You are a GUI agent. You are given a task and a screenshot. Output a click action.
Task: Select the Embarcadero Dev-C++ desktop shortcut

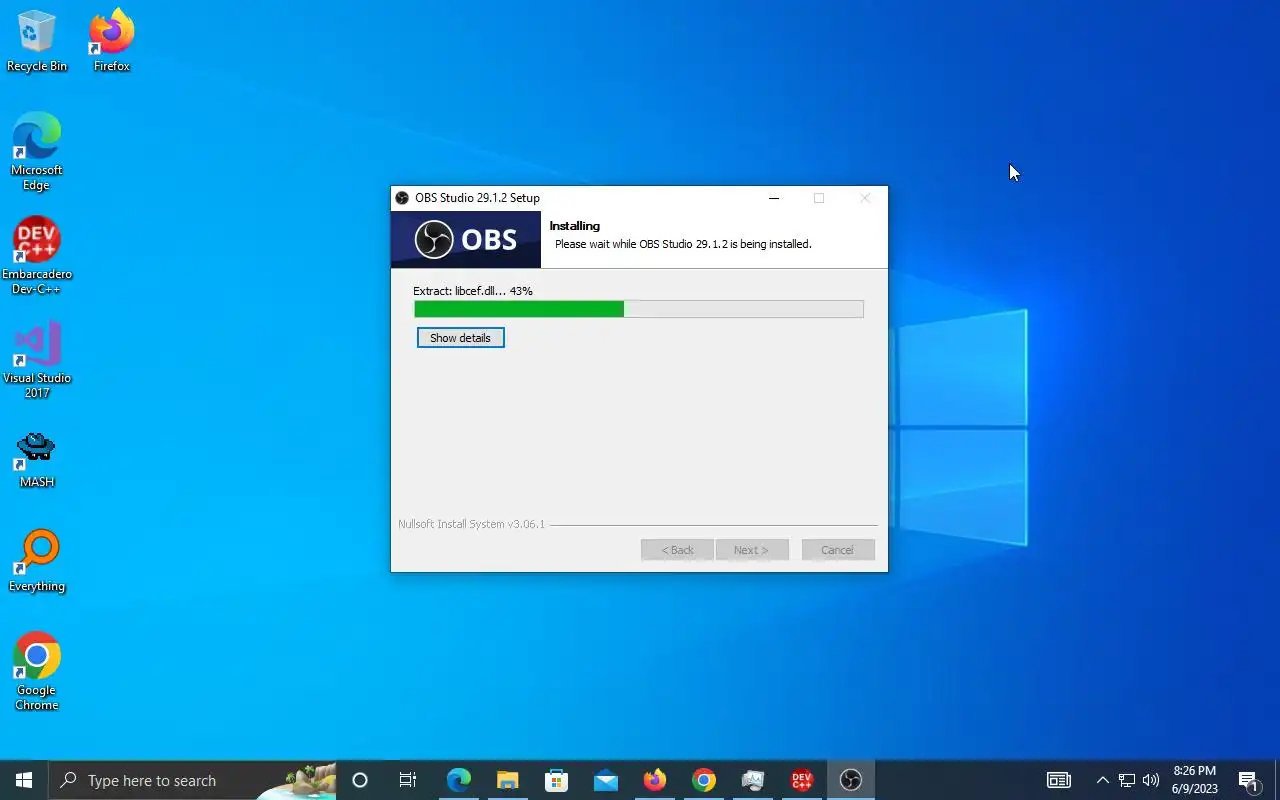point(36,256)
